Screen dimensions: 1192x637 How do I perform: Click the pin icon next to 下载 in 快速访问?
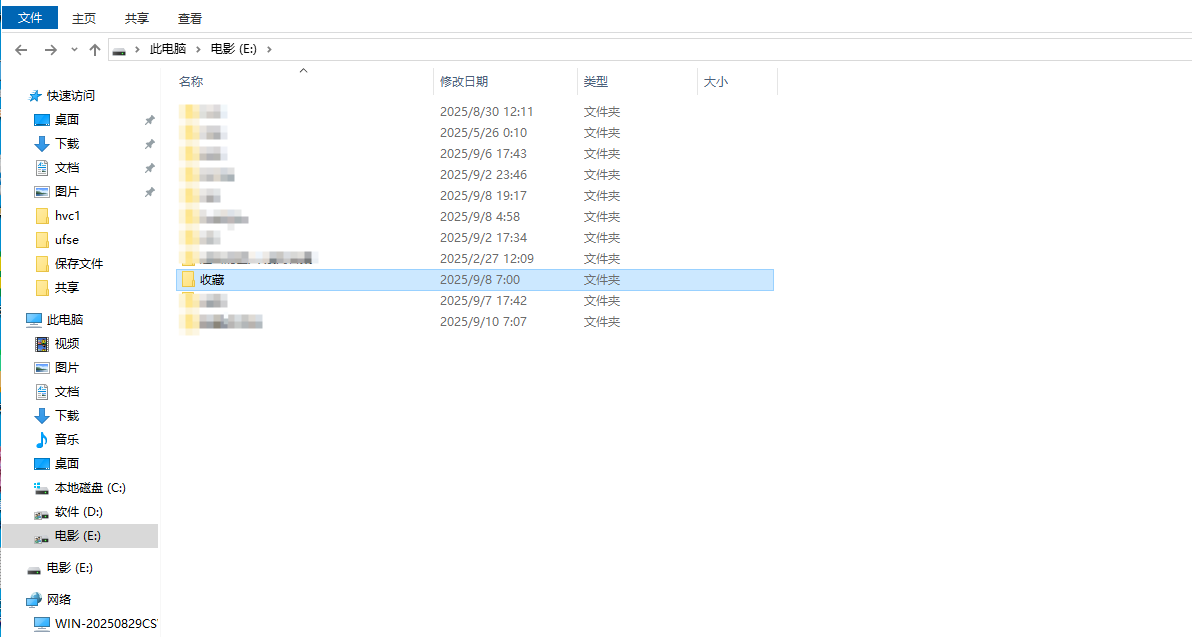(x=150, y=144)
